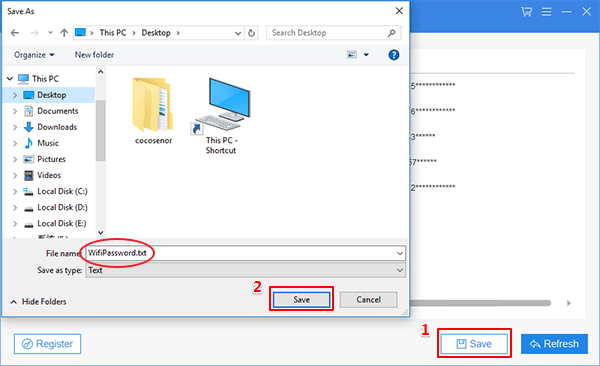Expand the Music tree node

15,143
